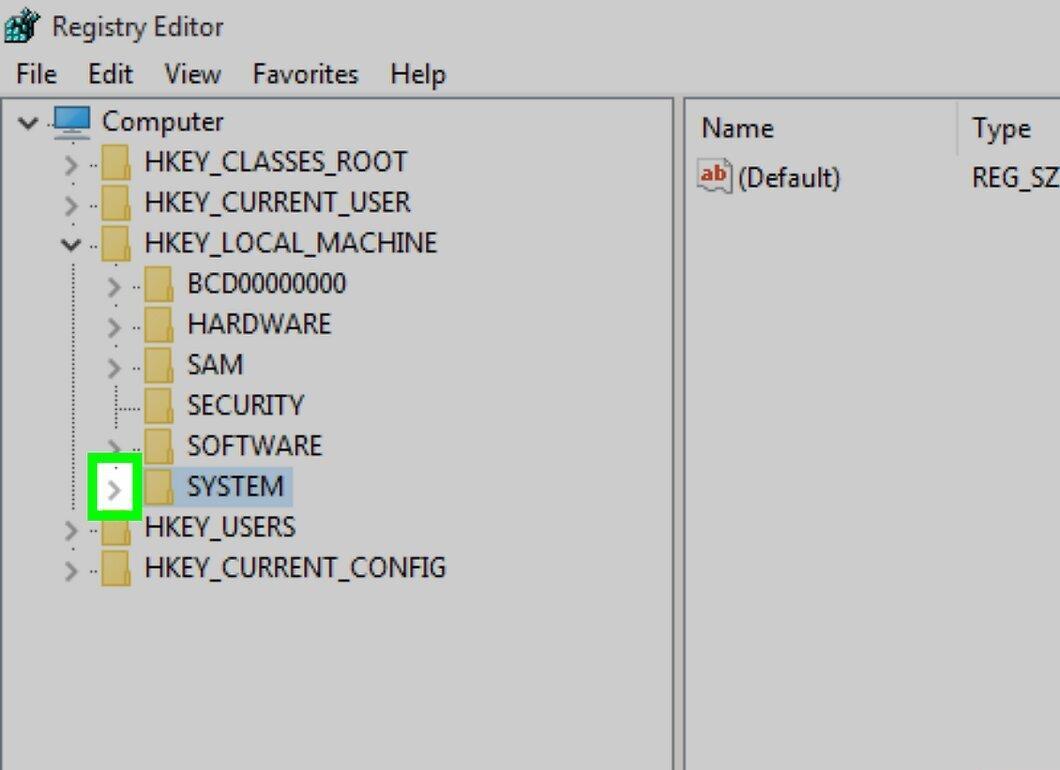Image resolution: width=1060 pixels, height=770 pixels.
Task: Collapse the Computer root node arrow
Action: 28,122
